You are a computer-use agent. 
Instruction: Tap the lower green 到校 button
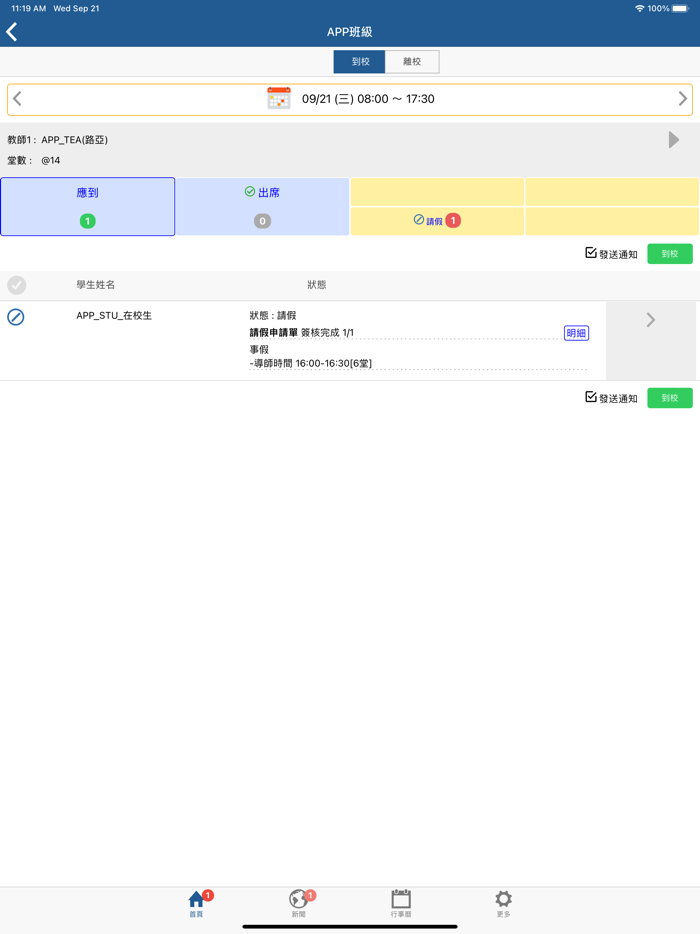click(x=670, y=398)
